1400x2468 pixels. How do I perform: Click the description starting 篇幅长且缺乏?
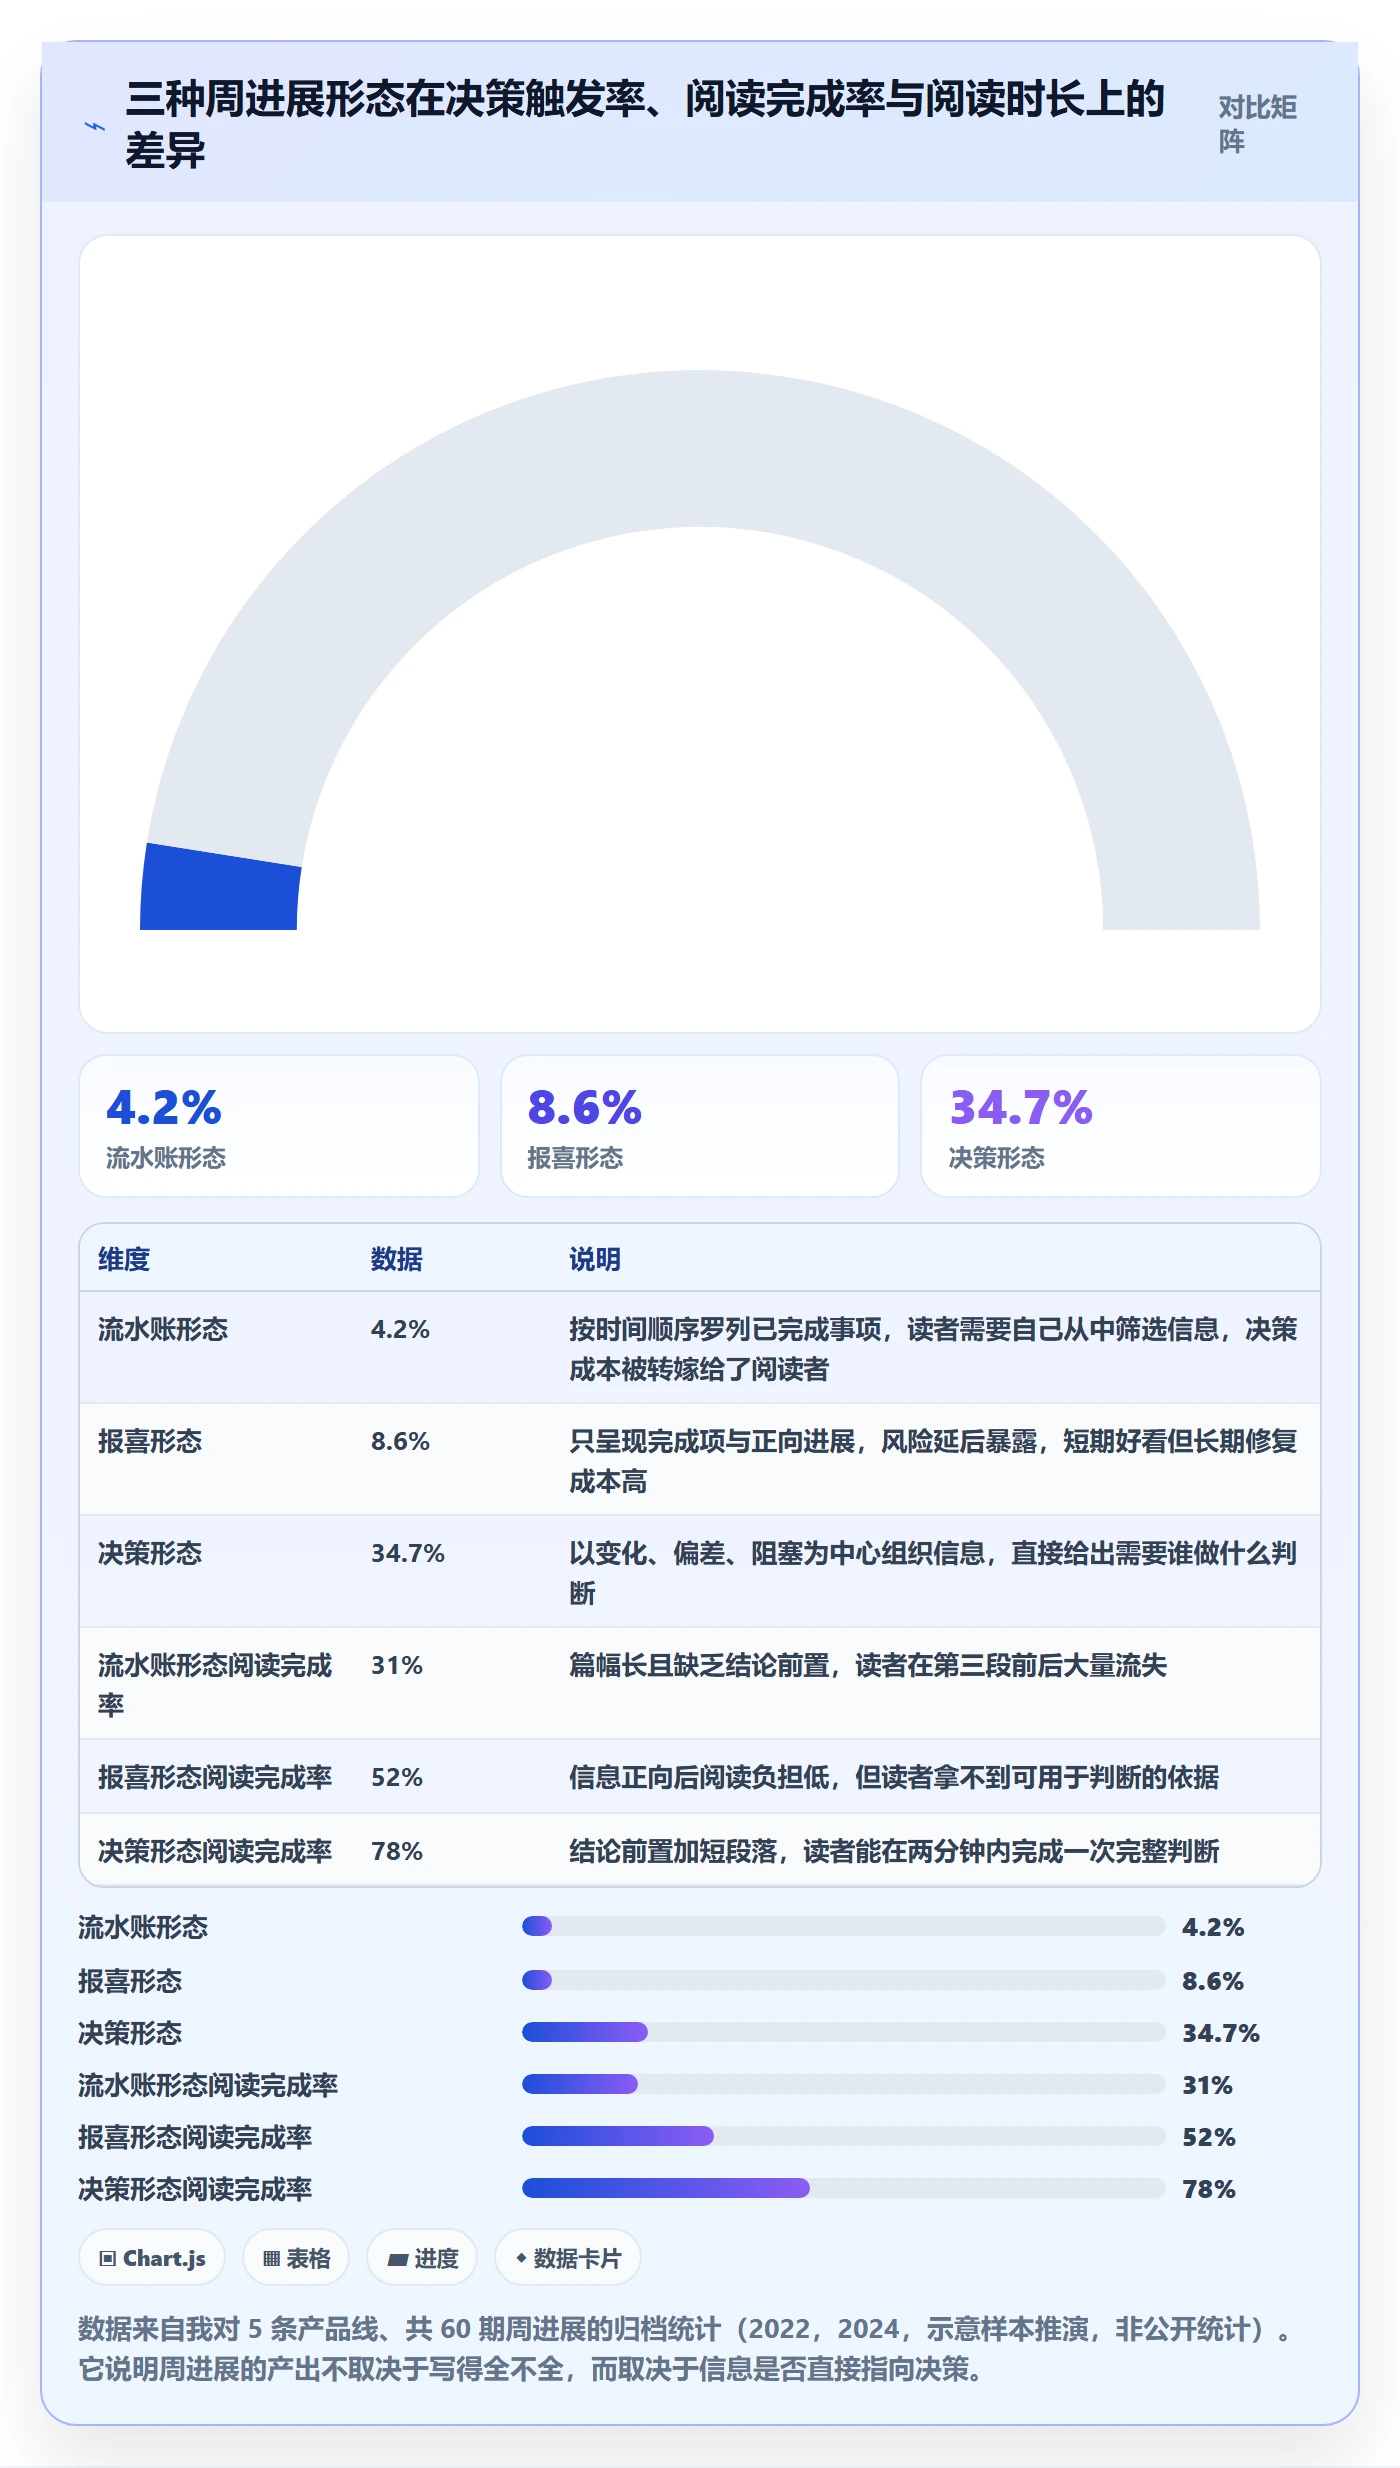(x=868, y=1665)
